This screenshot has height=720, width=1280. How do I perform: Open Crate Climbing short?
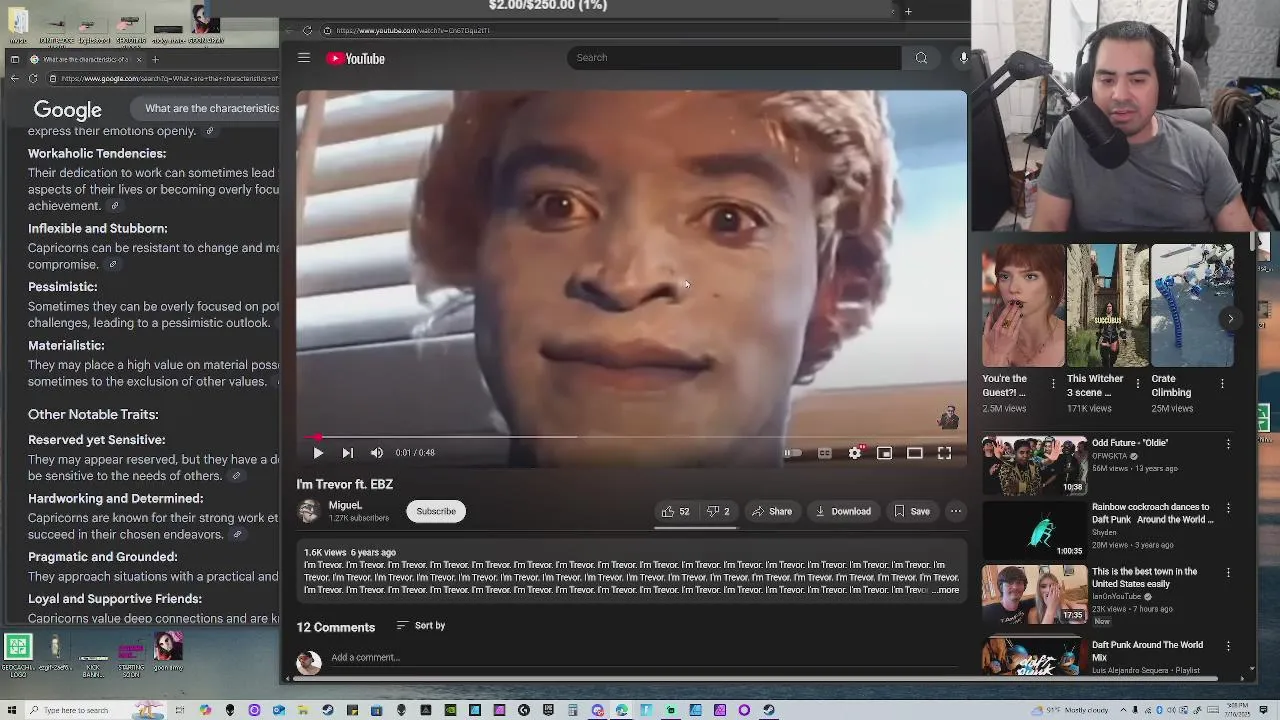pyautogui.click(x=1192, y=306)
